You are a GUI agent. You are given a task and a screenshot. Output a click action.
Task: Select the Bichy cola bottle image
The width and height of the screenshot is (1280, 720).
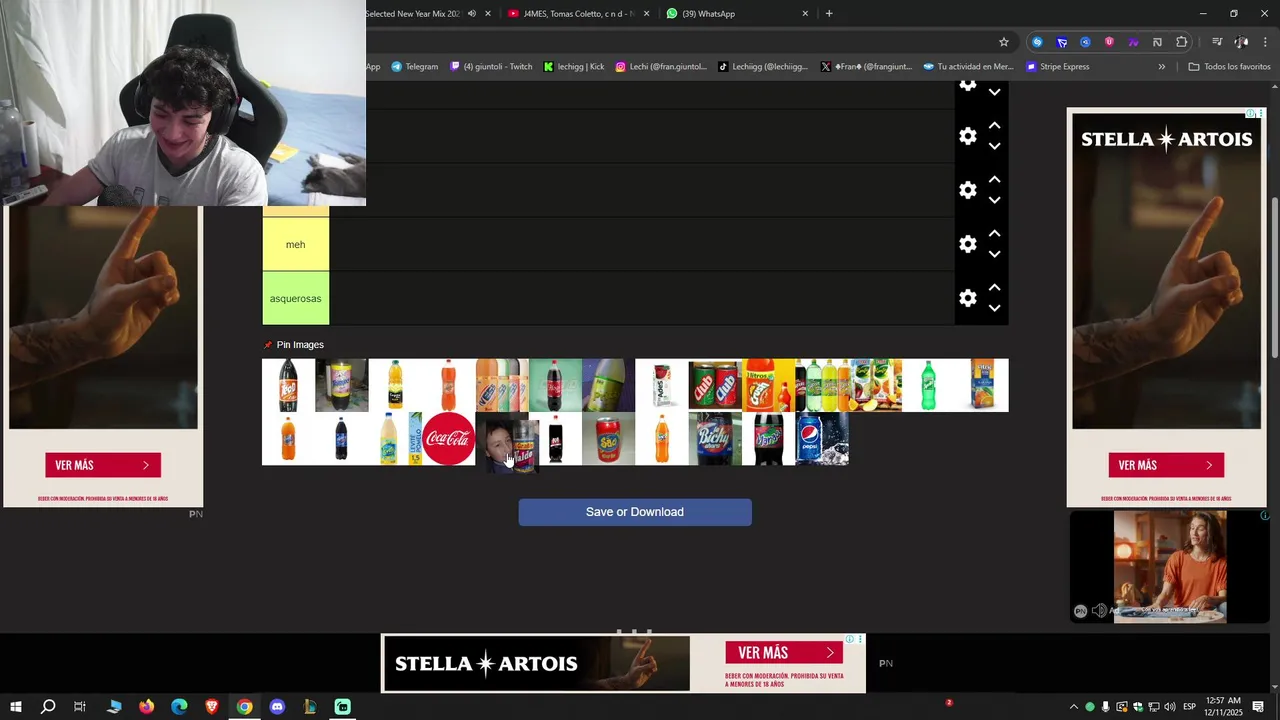(715, 438)
